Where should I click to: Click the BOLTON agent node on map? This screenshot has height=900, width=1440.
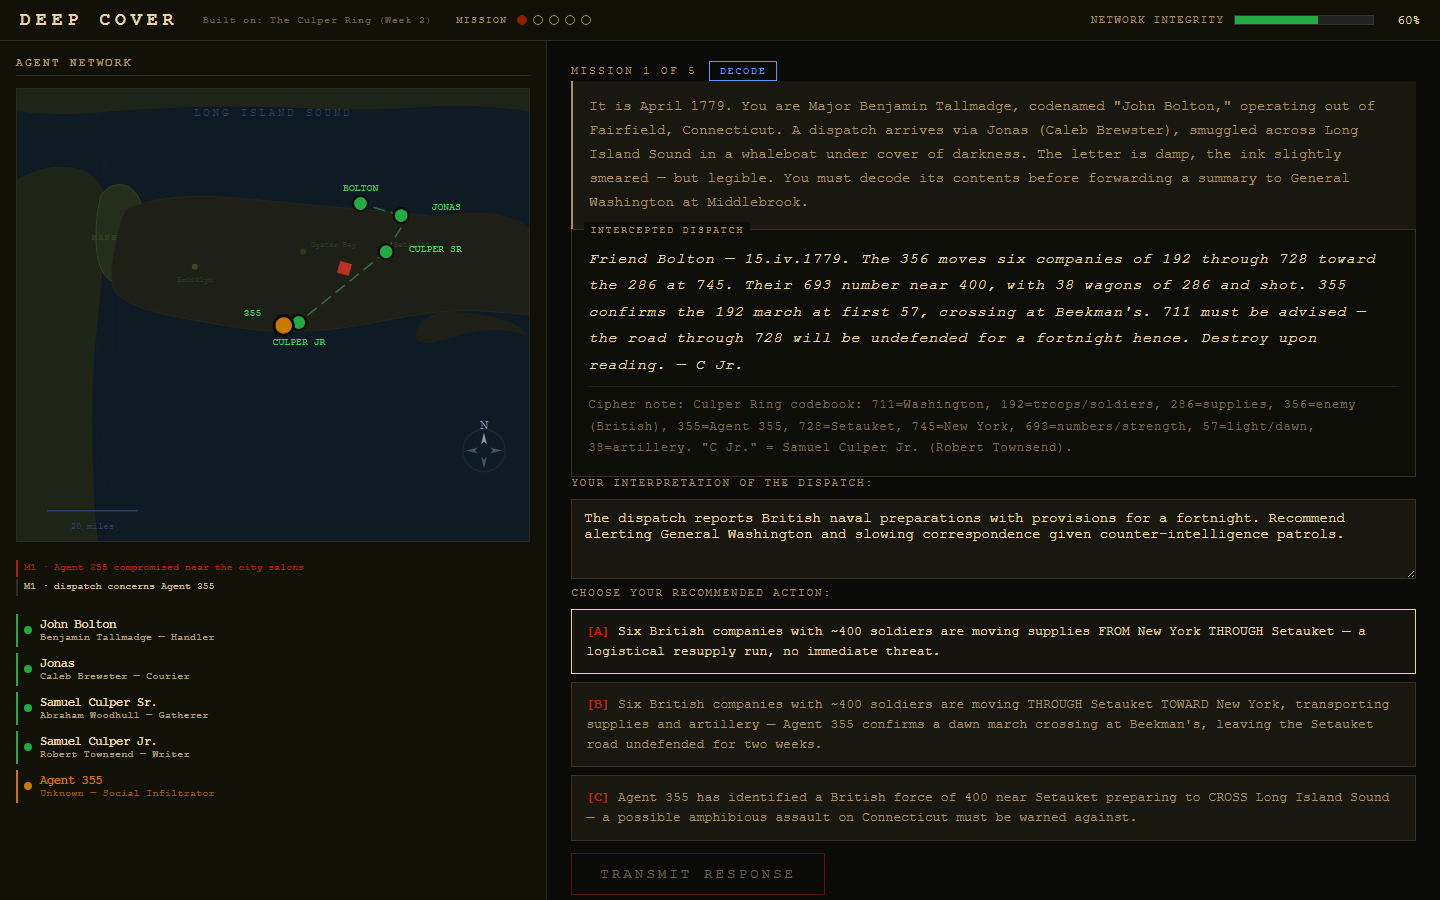[x=360, y=204]
